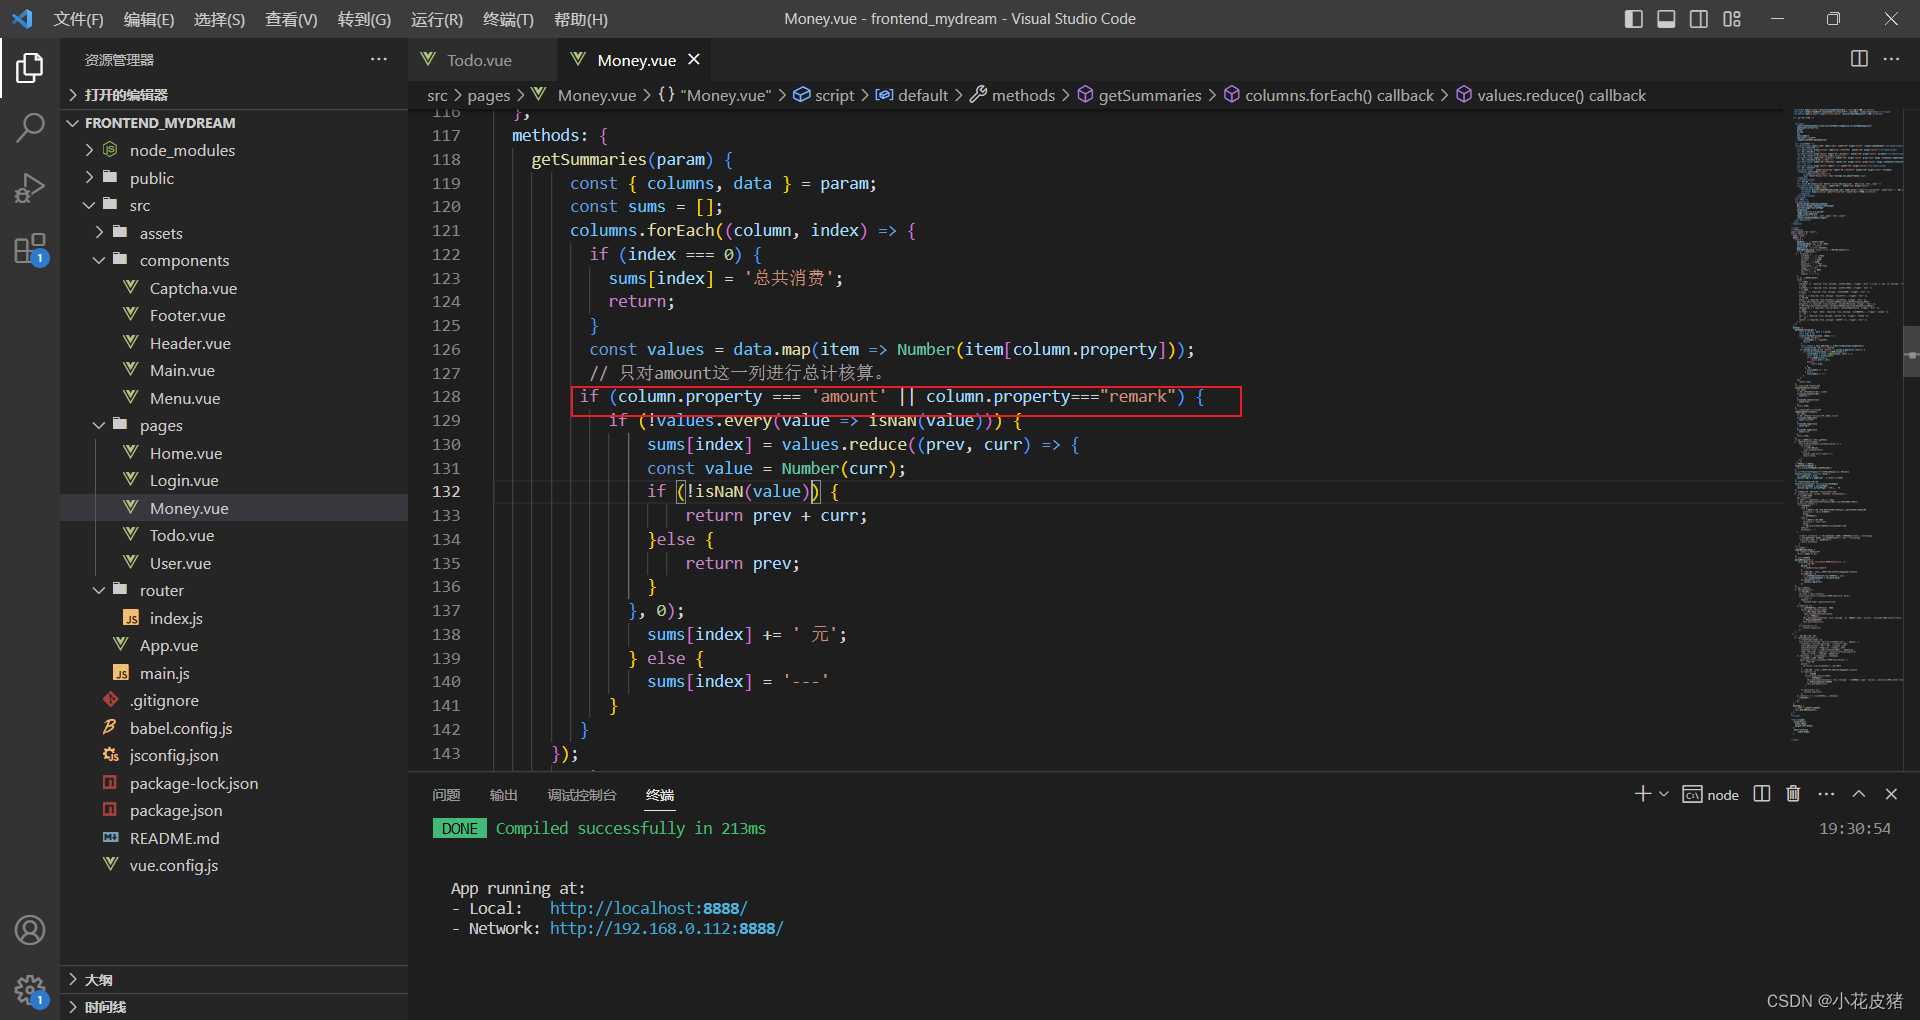The image size is (1920, 1020).
Task: Open the 192.168.0.112:8888 network link
Action: click(x=666, y=928)
